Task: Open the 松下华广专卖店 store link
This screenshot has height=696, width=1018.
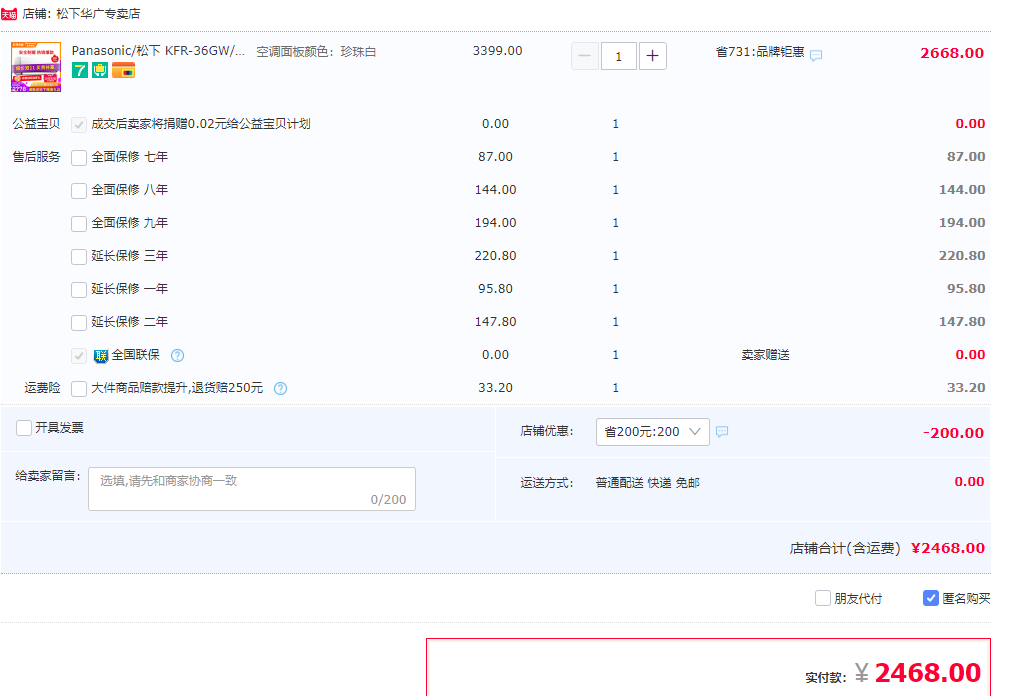Action: coord(98,14)
